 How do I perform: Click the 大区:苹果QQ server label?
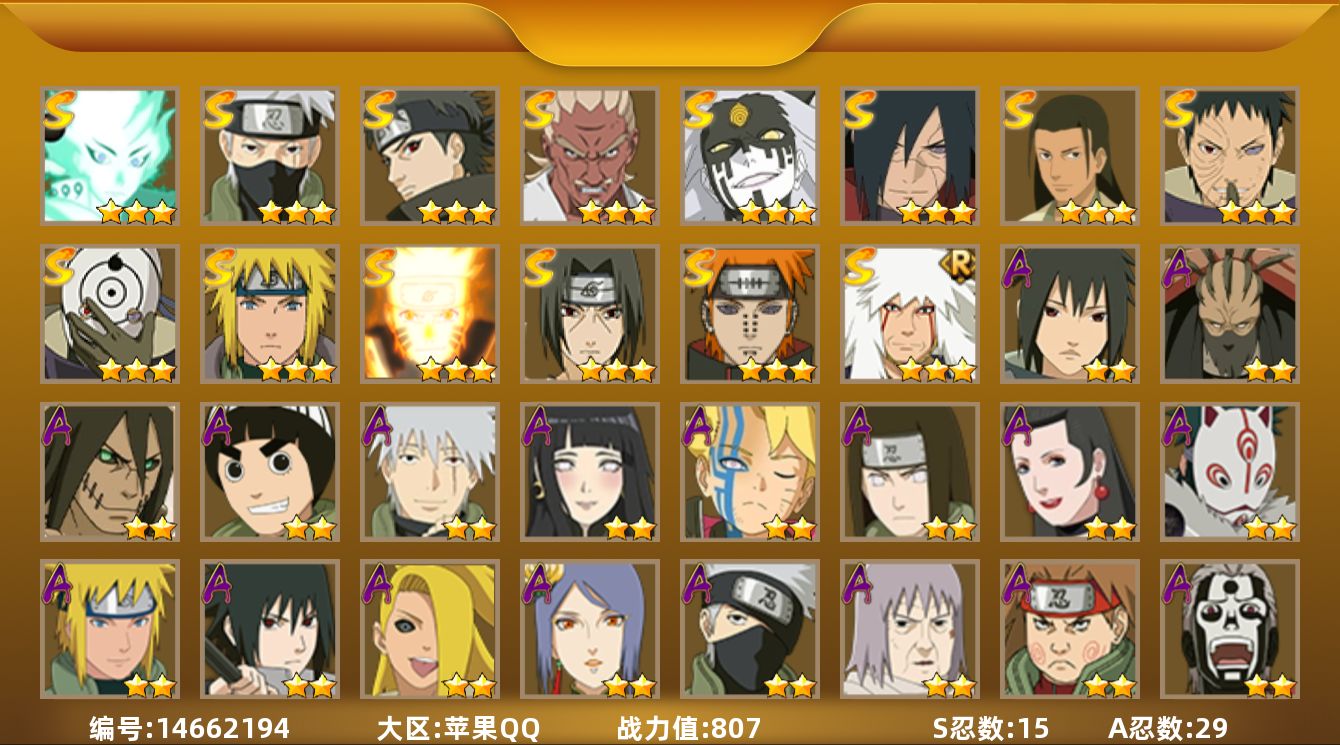[x=458, y=728]
